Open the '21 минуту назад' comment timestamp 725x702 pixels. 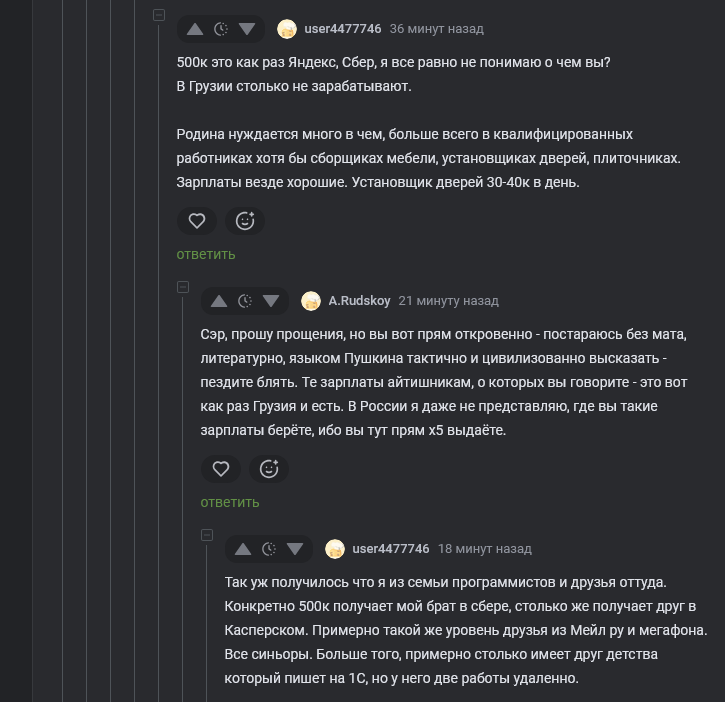coord(448,301)
